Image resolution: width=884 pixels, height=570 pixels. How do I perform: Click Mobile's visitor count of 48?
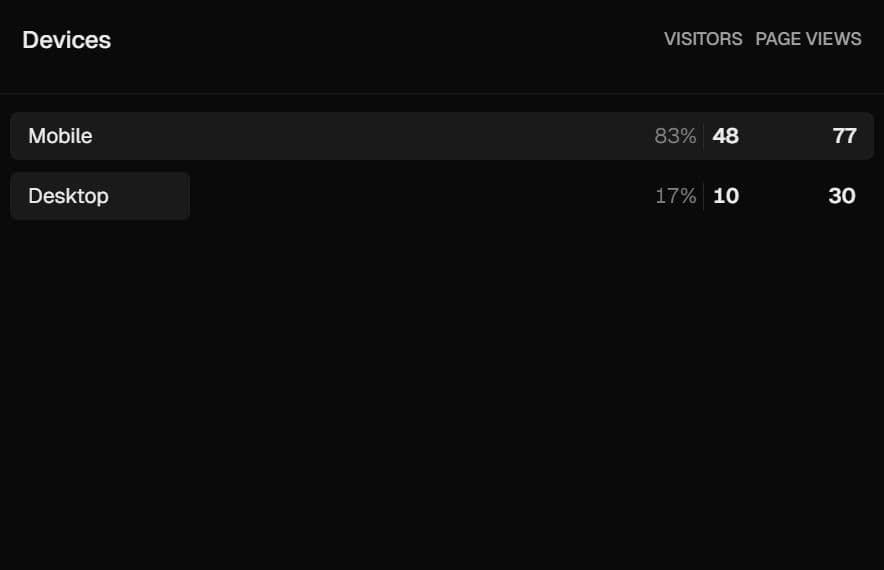coord(726,136)
